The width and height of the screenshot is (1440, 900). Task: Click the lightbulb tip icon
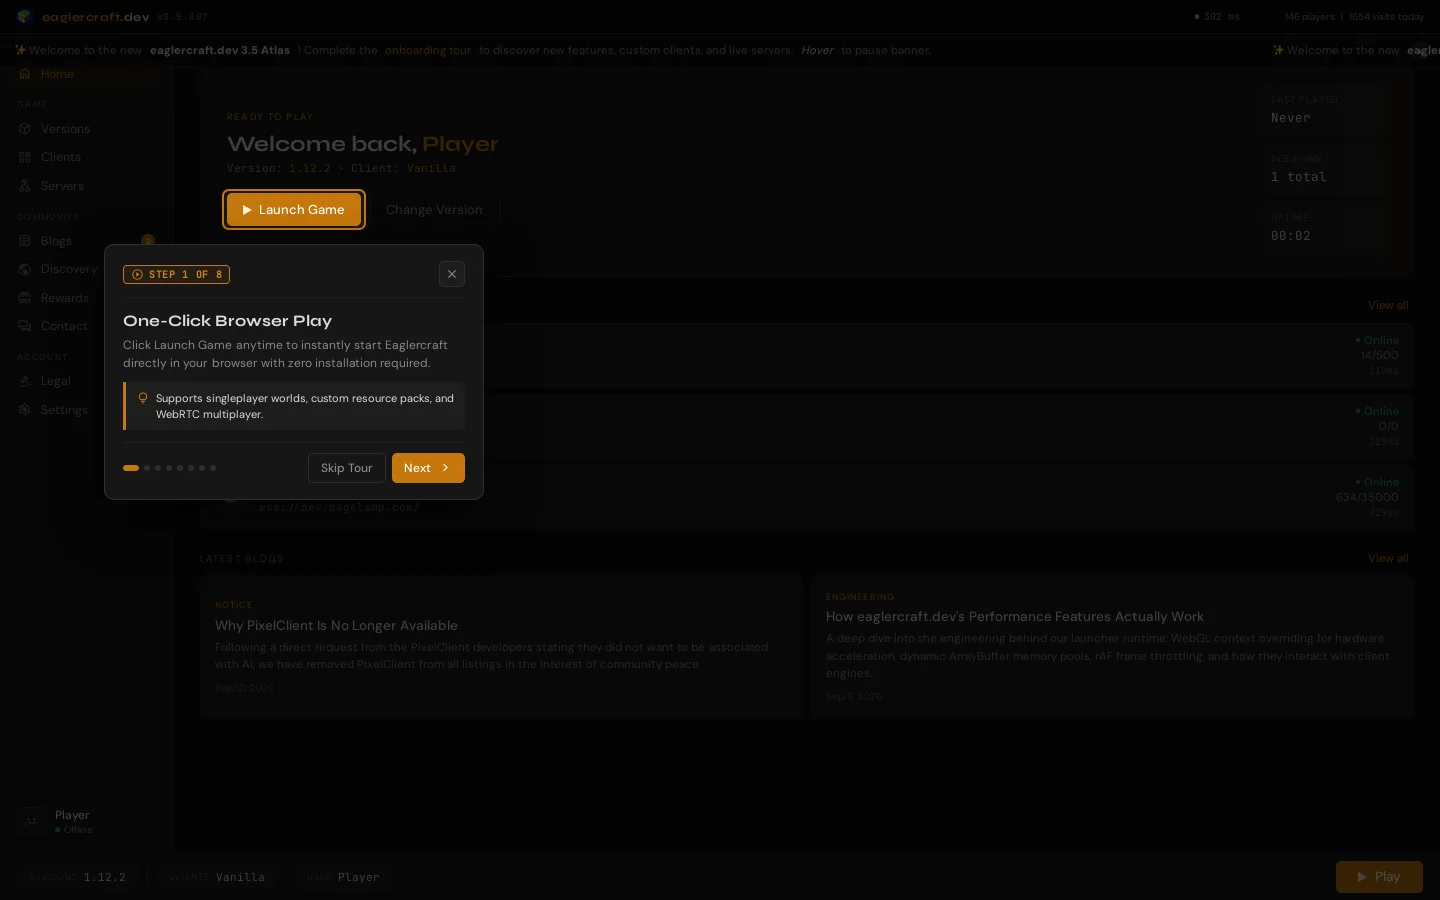coord(143,398)
